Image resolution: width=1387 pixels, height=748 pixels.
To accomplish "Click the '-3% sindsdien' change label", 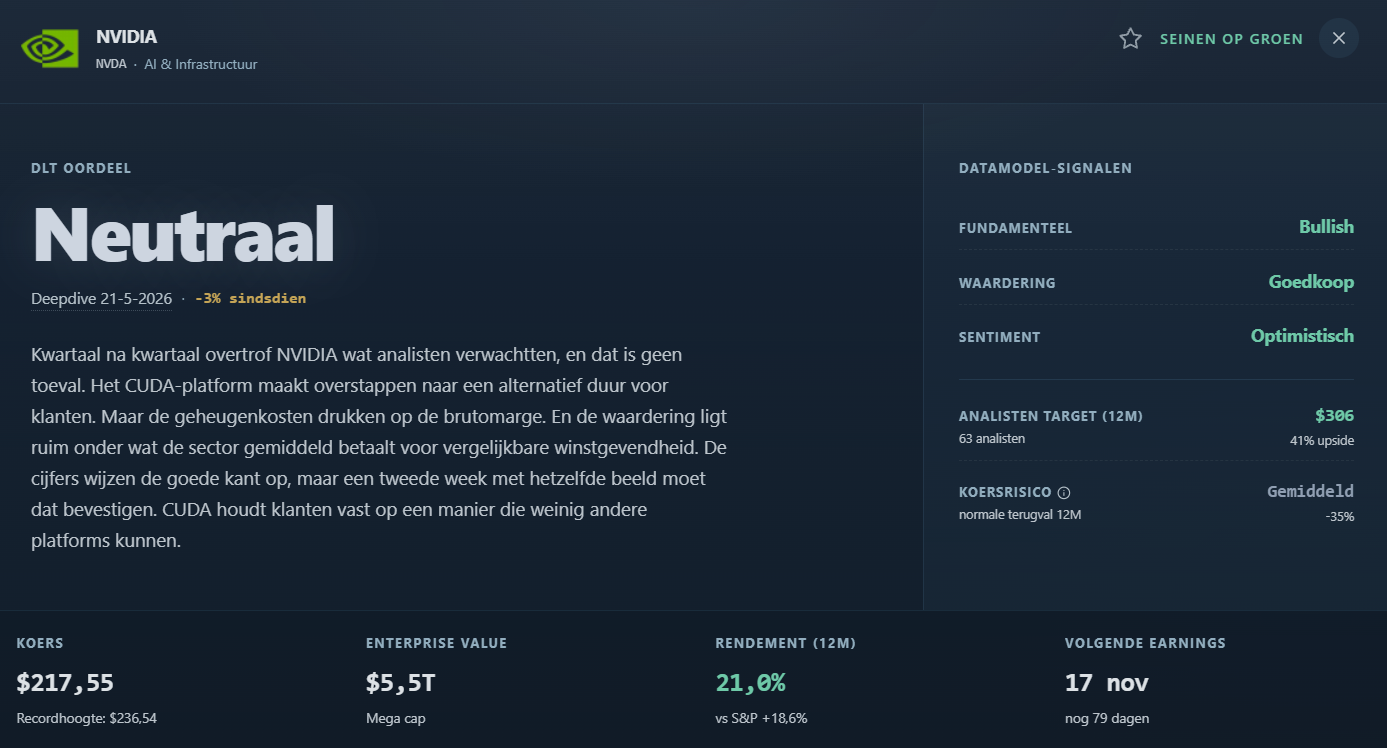I will (250, 298).
